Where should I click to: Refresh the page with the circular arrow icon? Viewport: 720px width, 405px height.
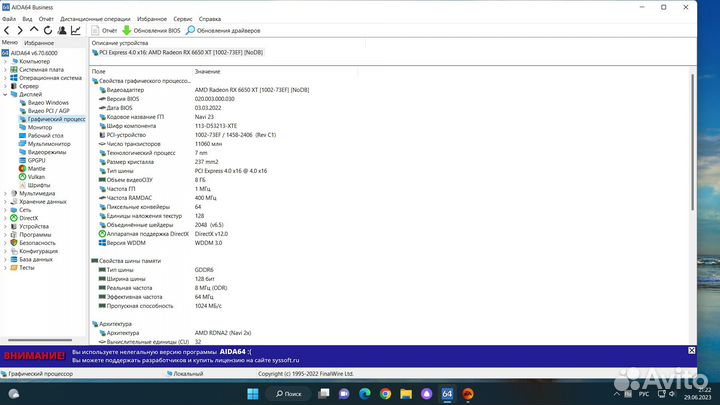click(x=48, y=30)
